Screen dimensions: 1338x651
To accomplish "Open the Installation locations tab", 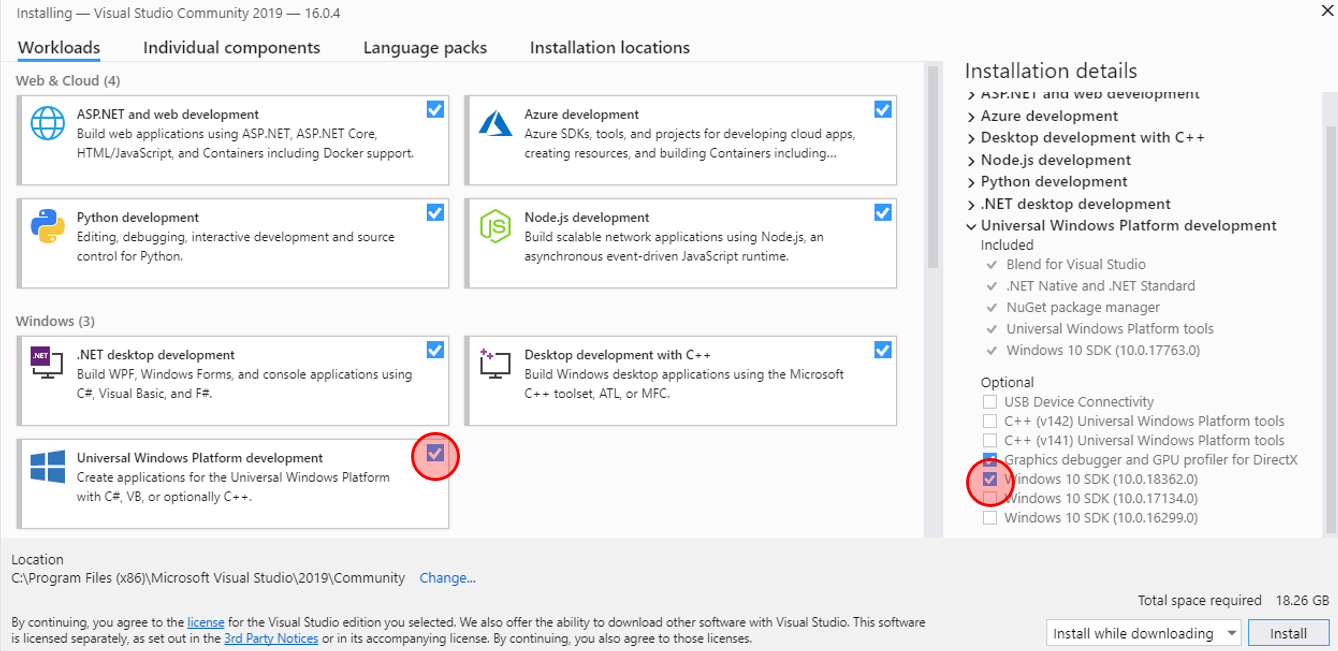I will pos(610,47).
